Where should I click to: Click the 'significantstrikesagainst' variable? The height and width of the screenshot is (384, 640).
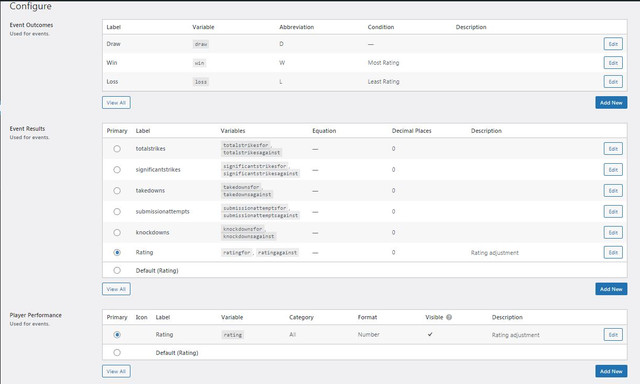[x=260, y=173]
